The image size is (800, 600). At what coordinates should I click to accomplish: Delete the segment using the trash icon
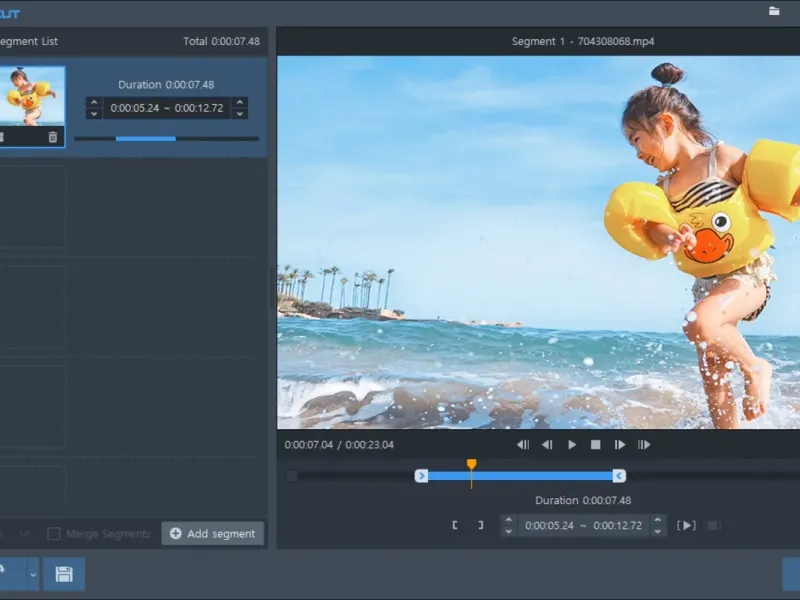(53, 137)
